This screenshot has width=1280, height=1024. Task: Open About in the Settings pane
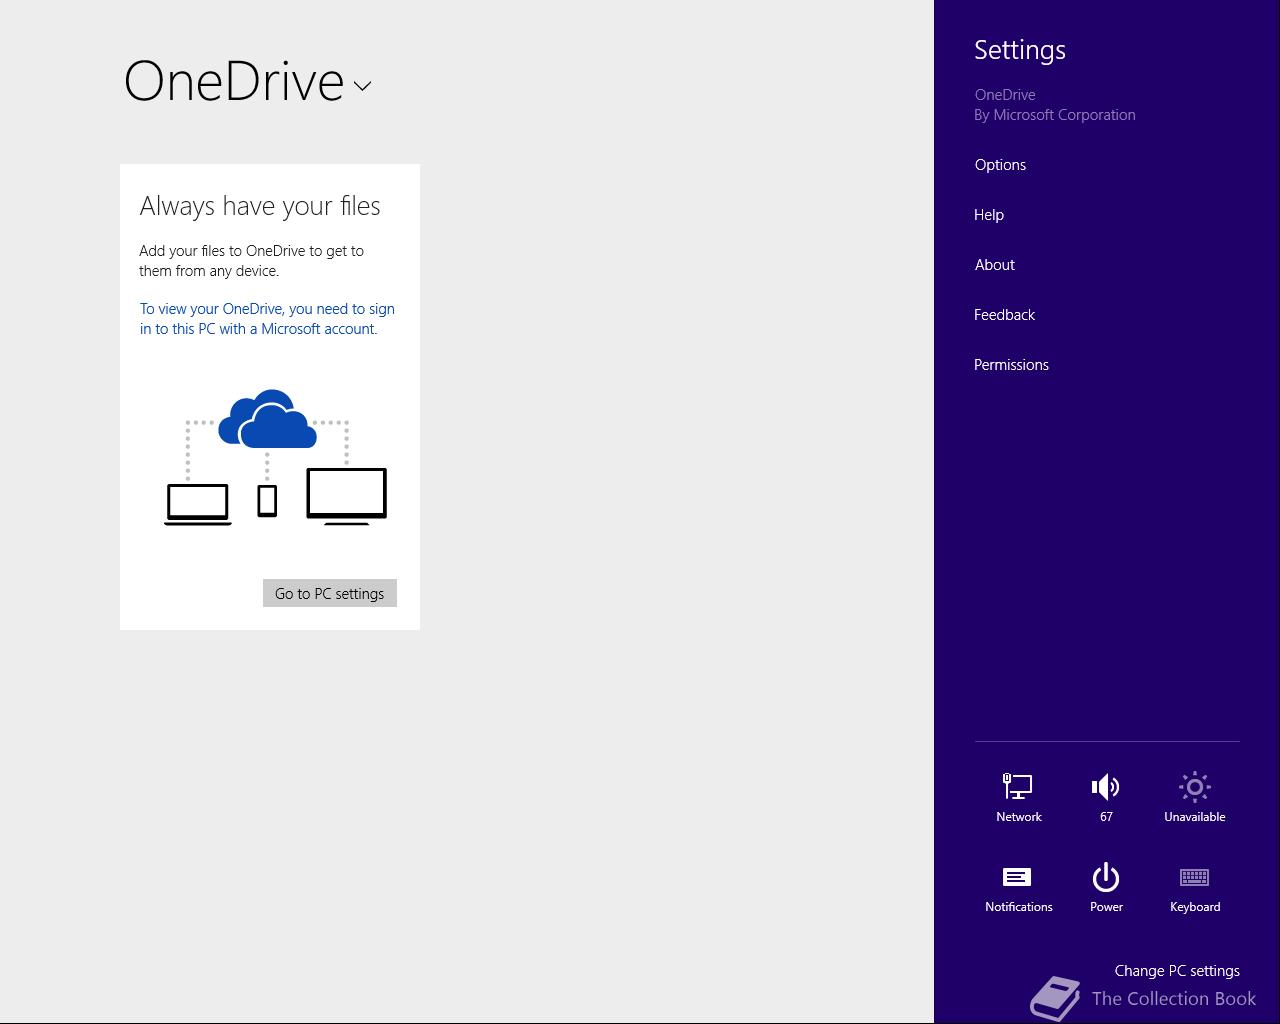[995, 265]
